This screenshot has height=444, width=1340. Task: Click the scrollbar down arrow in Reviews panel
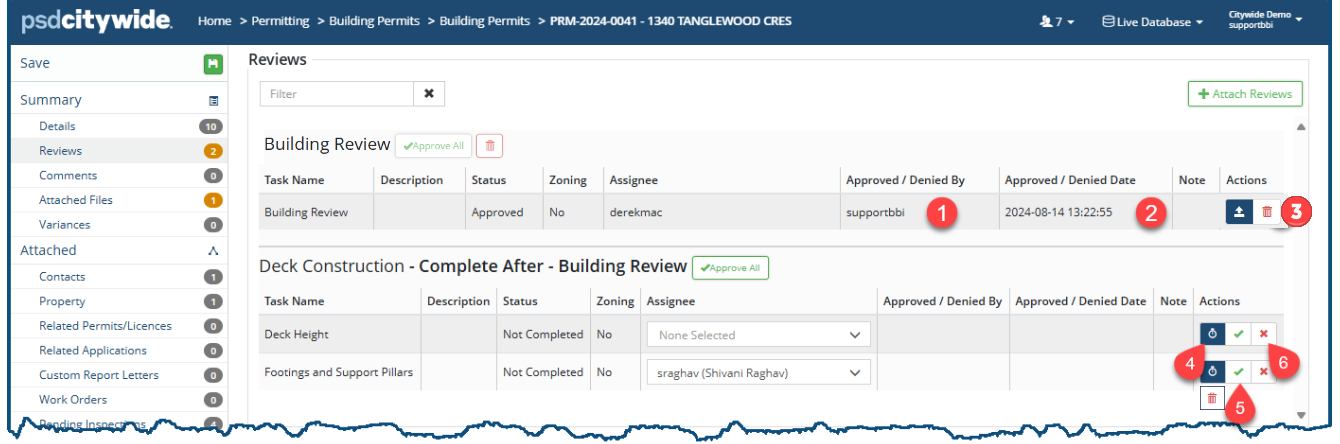pyautogui.click(x=1300, y=415)
